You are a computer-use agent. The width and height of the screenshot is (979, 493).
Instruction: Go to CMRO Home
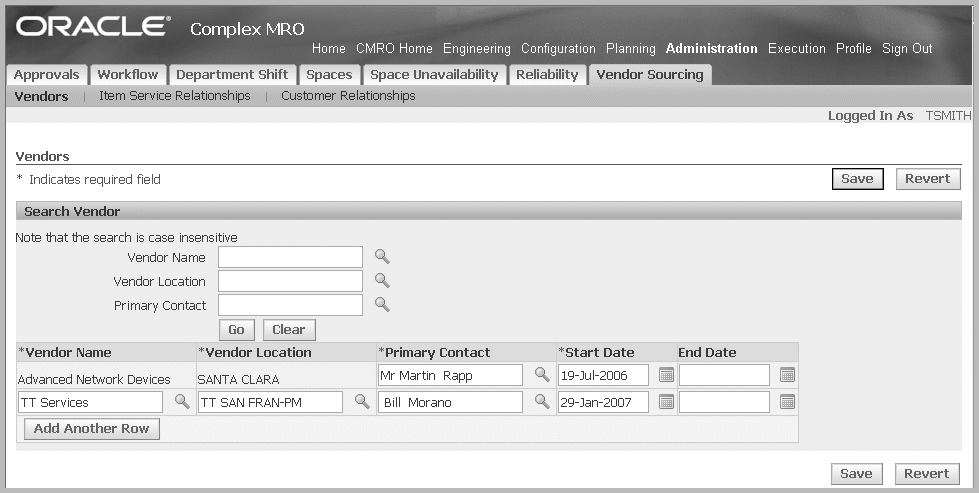[394, 49]
